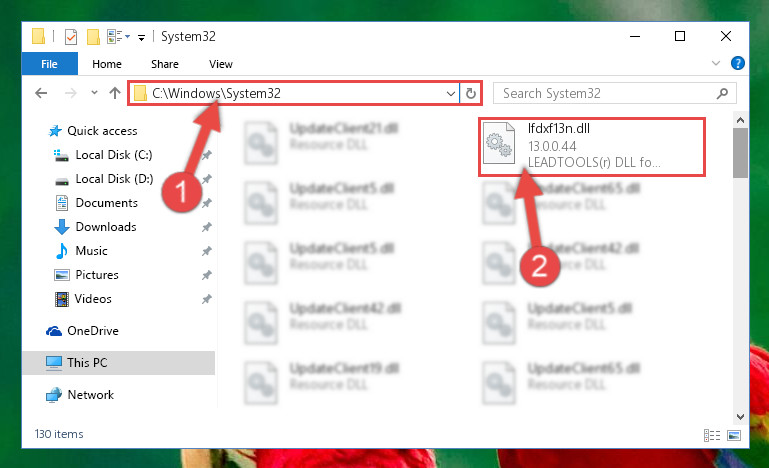This screenshot has width=769, height=468.
Task: Open the Share ribbon tab
Action: [165, 64]
